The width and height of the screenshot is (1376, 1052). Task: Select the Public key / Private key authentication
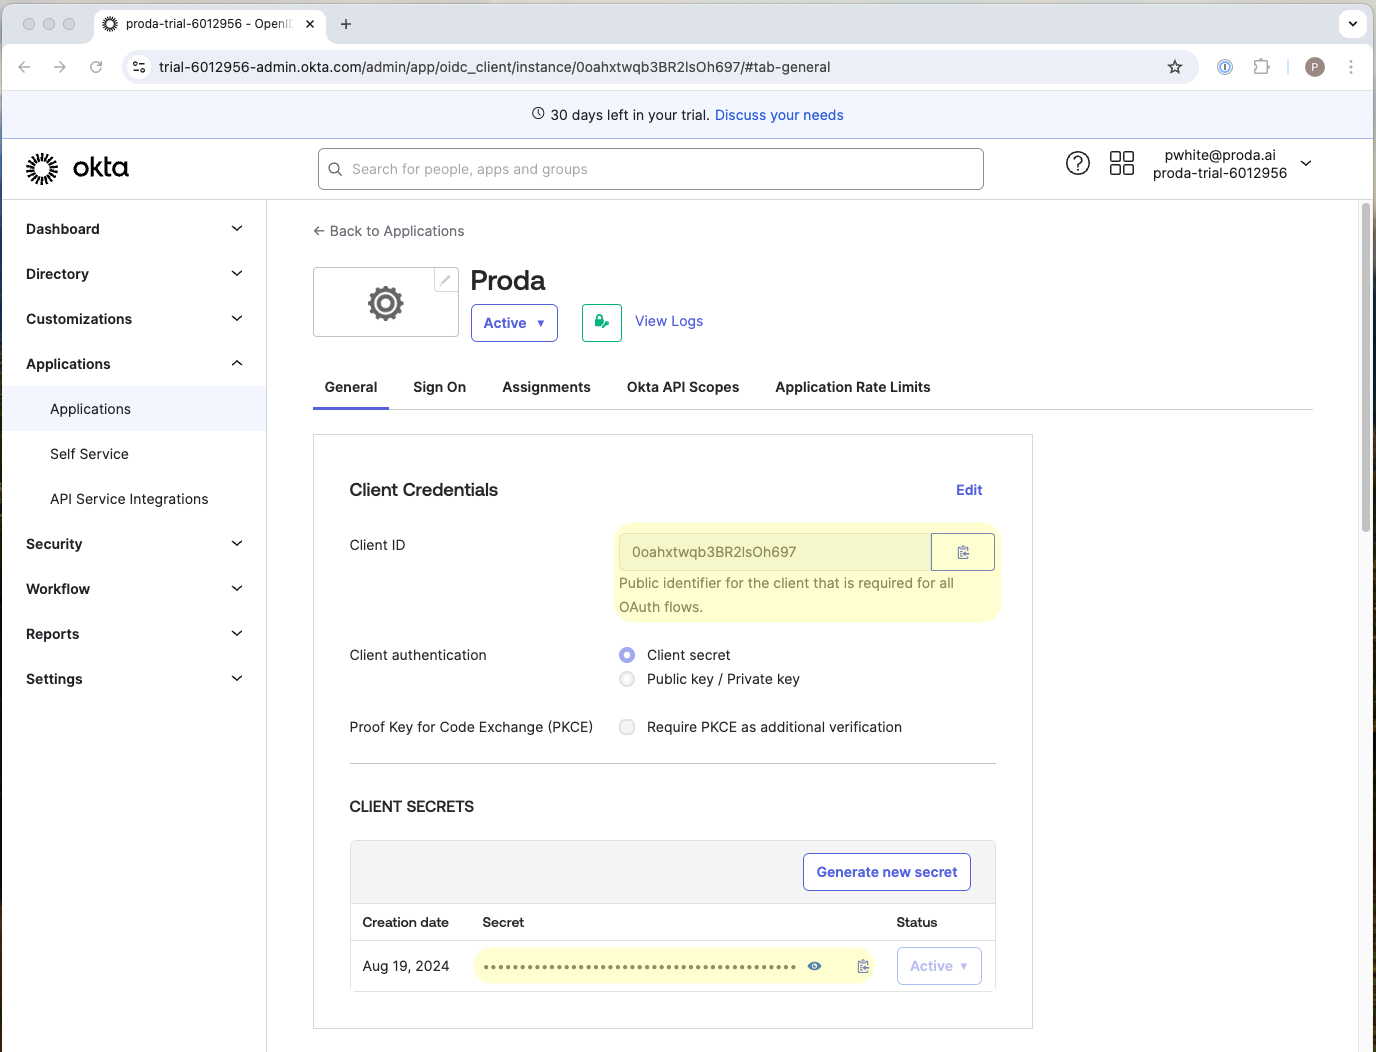pos(626,679)
